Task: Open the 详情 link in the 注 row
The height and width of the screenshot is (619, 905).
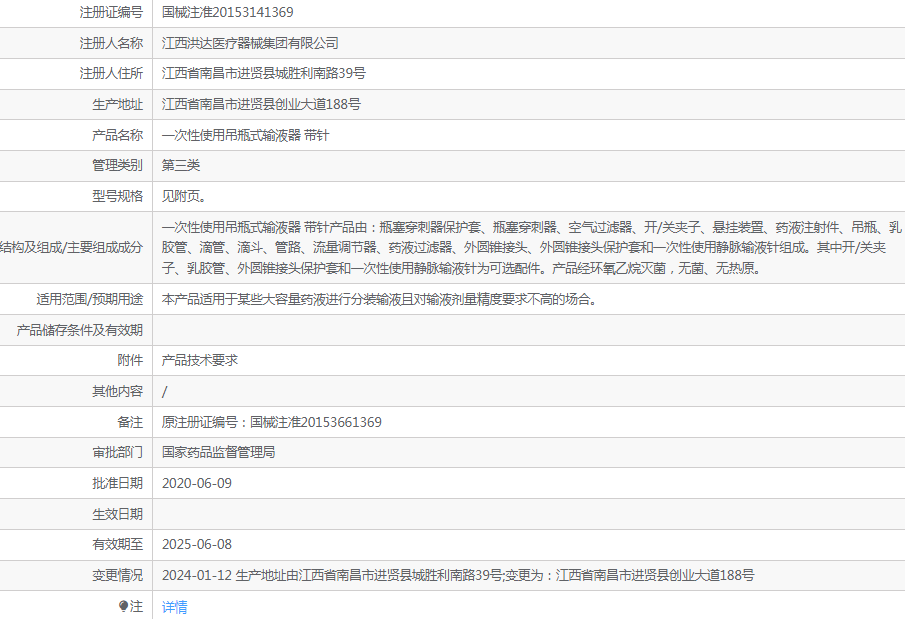Action: (174, 606)
